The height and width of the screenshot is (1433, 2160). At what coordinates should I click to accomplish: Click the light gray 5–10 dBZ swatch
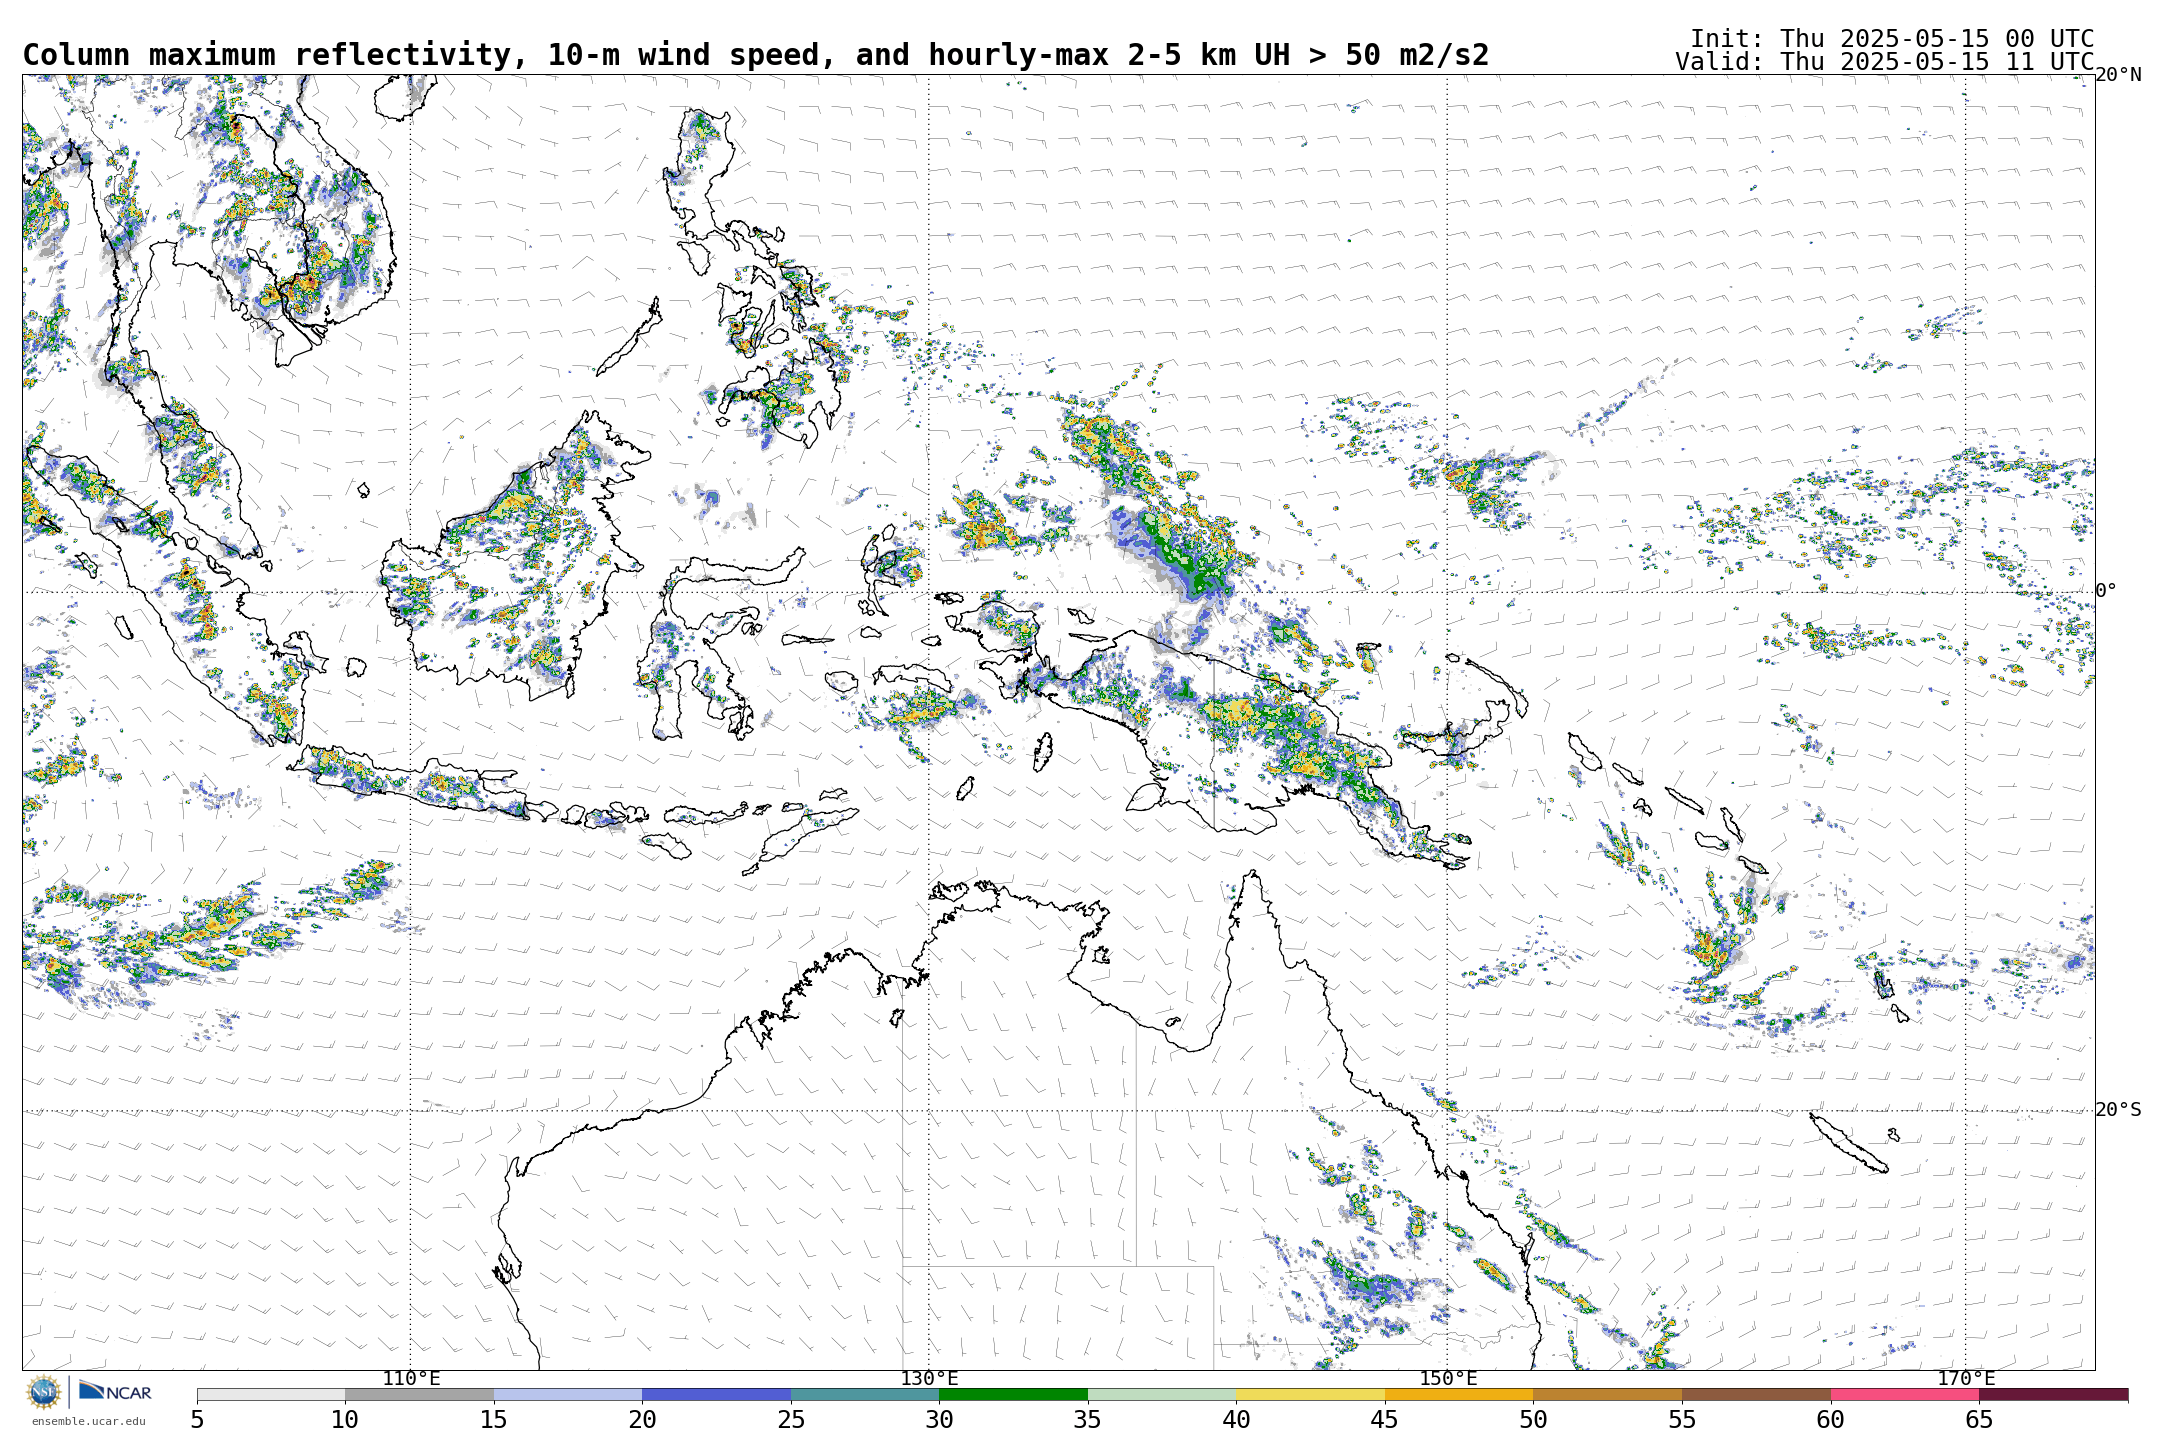coord(271,1394)
